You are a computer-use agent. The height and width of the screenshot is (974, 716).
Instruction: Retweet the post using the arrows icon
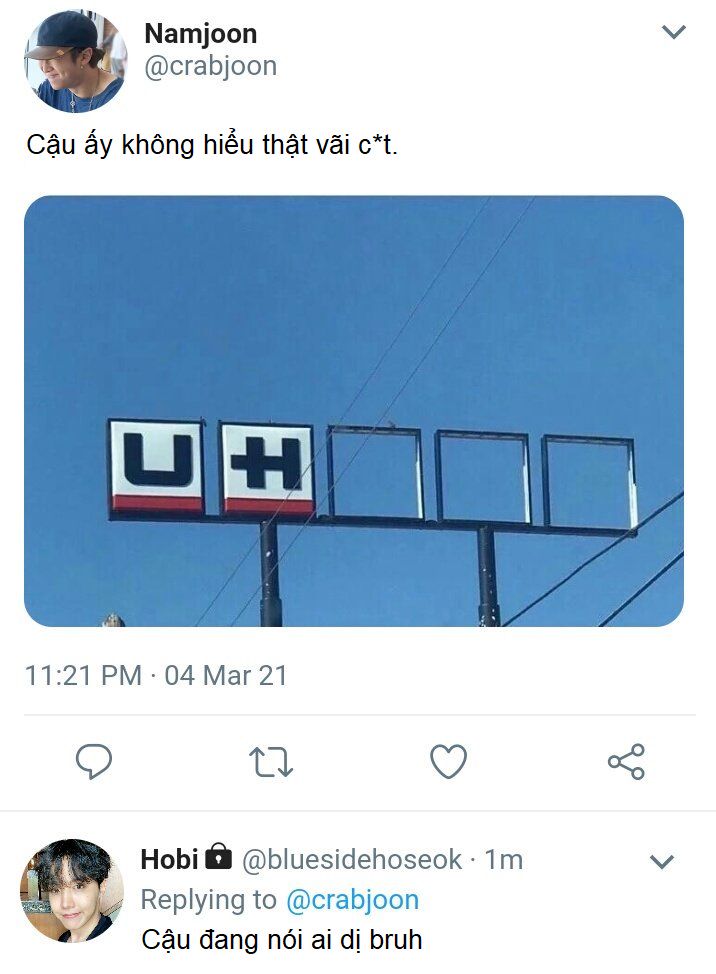271,762
